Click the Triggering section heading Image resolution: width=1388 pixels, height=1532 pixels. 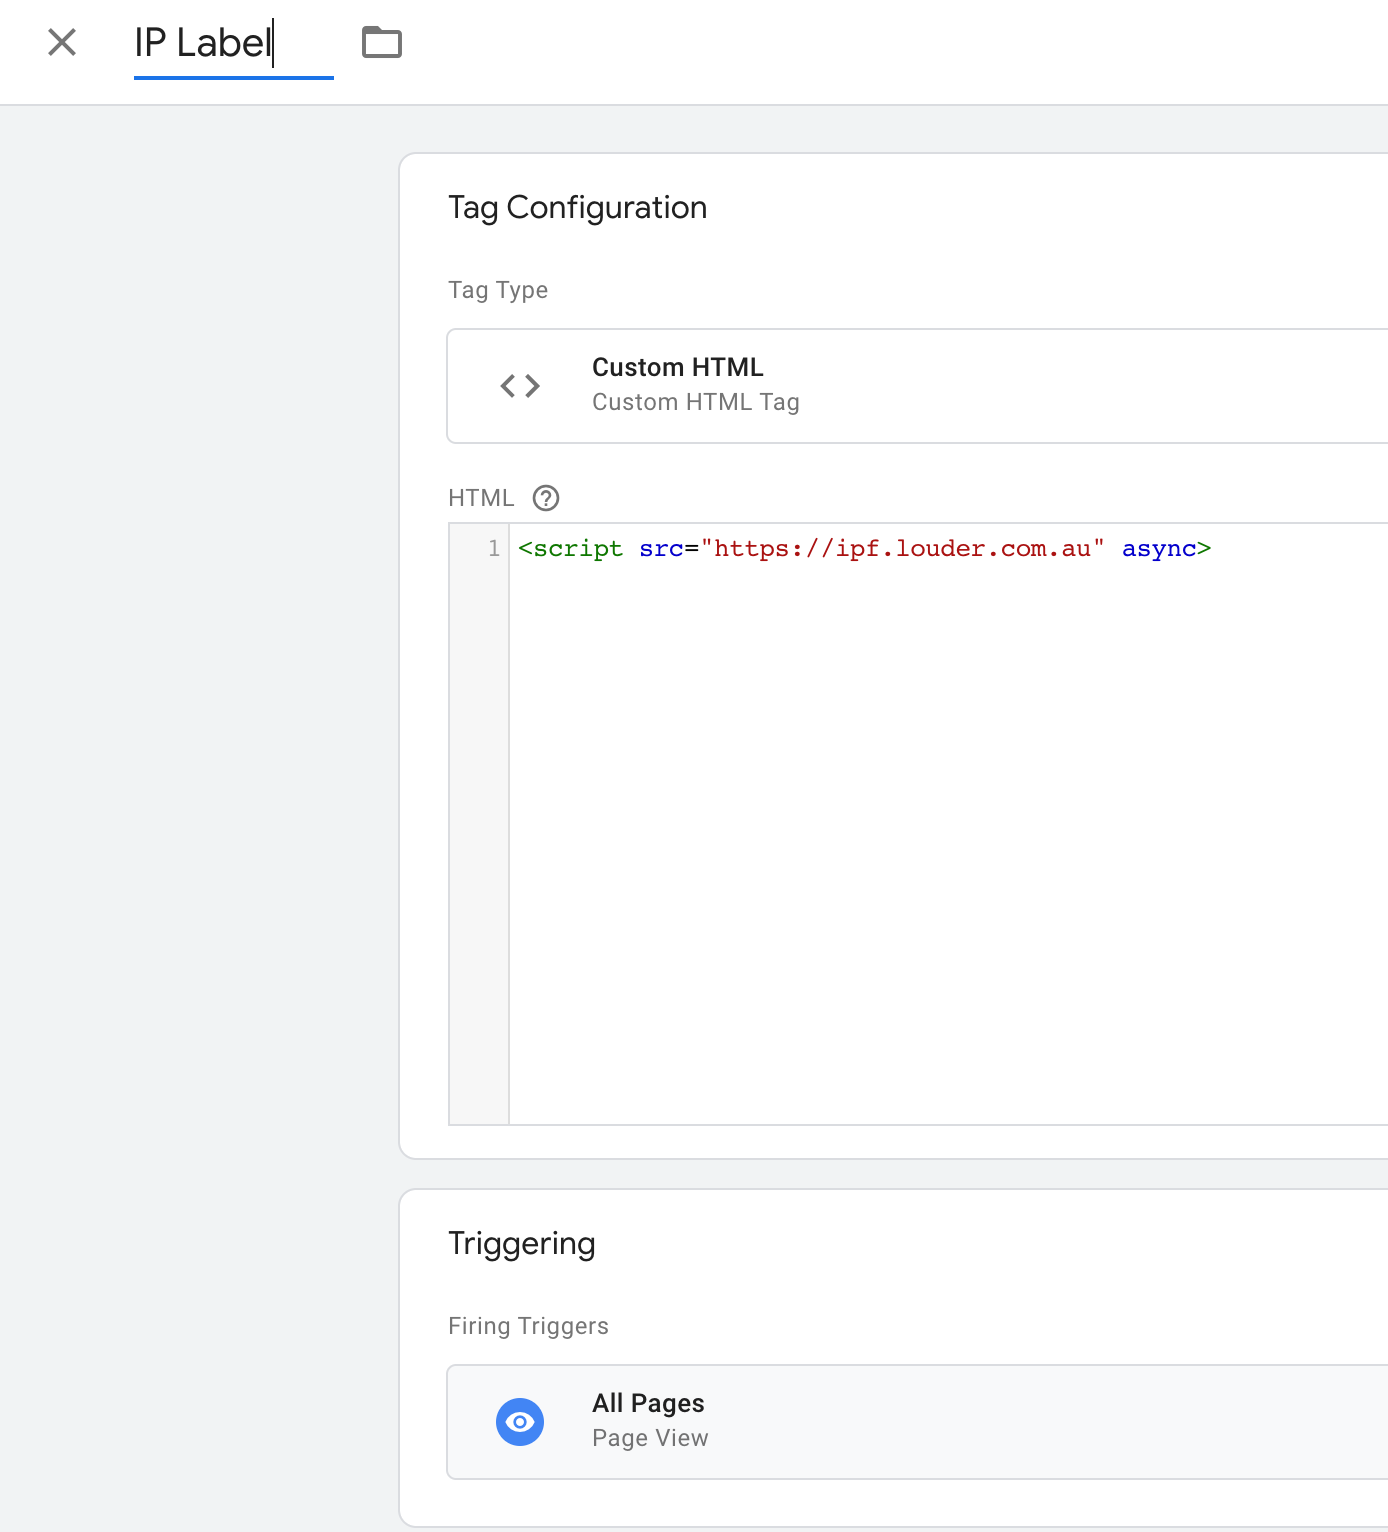click(x=521, y=1243)
